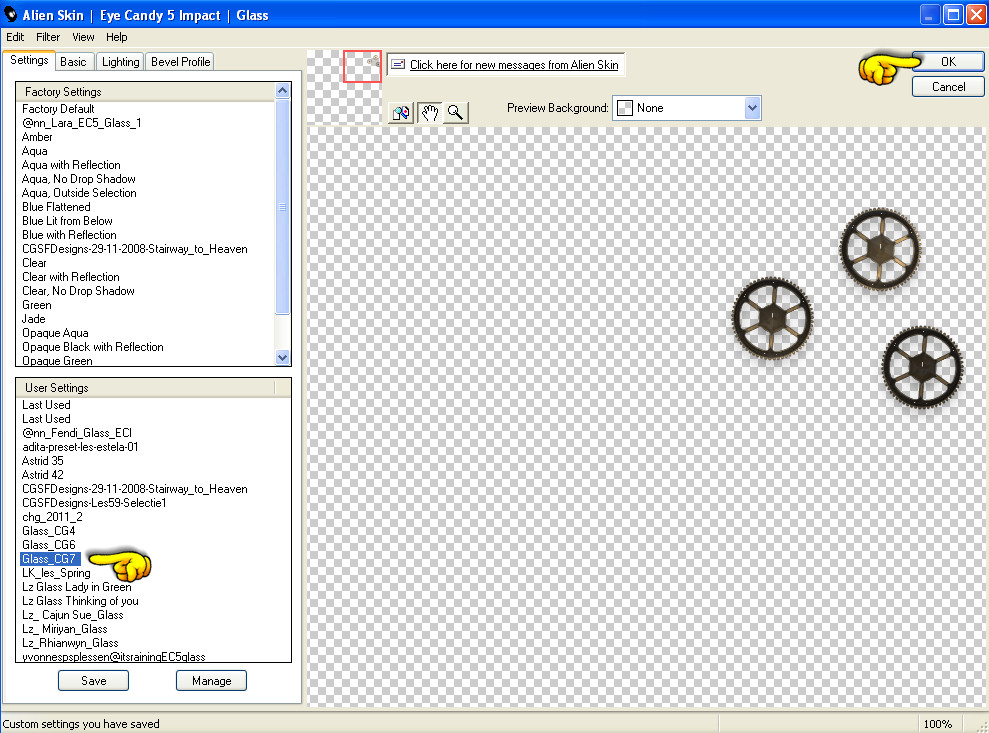Click the Factory Settings column header
Viewport: 989px width, 733px height.
[x=146, y=91]
